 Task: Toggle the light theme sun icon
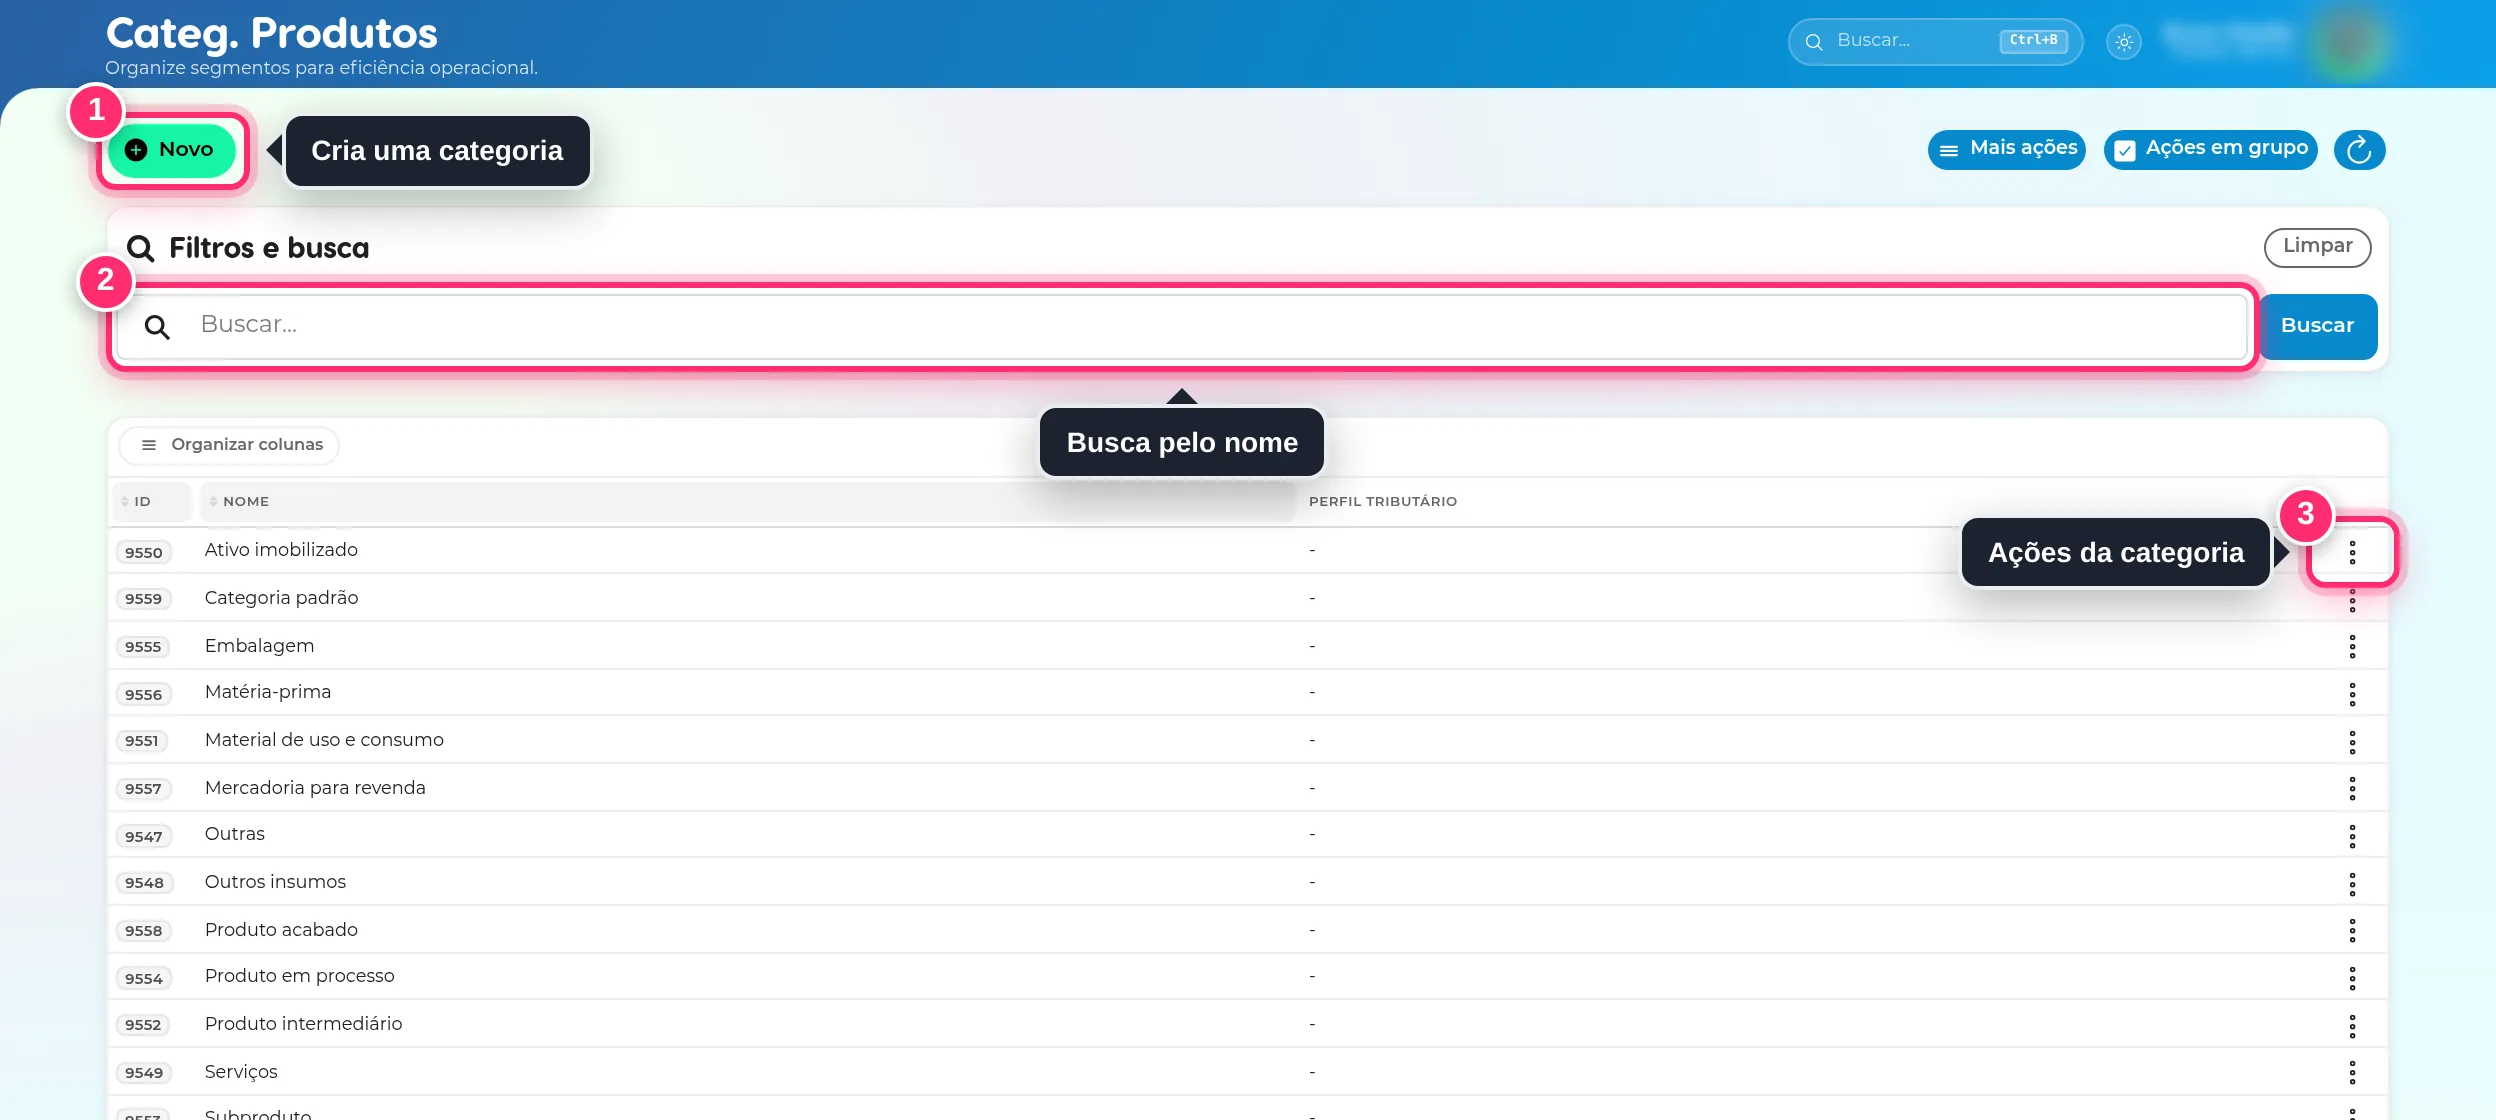click(x=2124, y=42)
